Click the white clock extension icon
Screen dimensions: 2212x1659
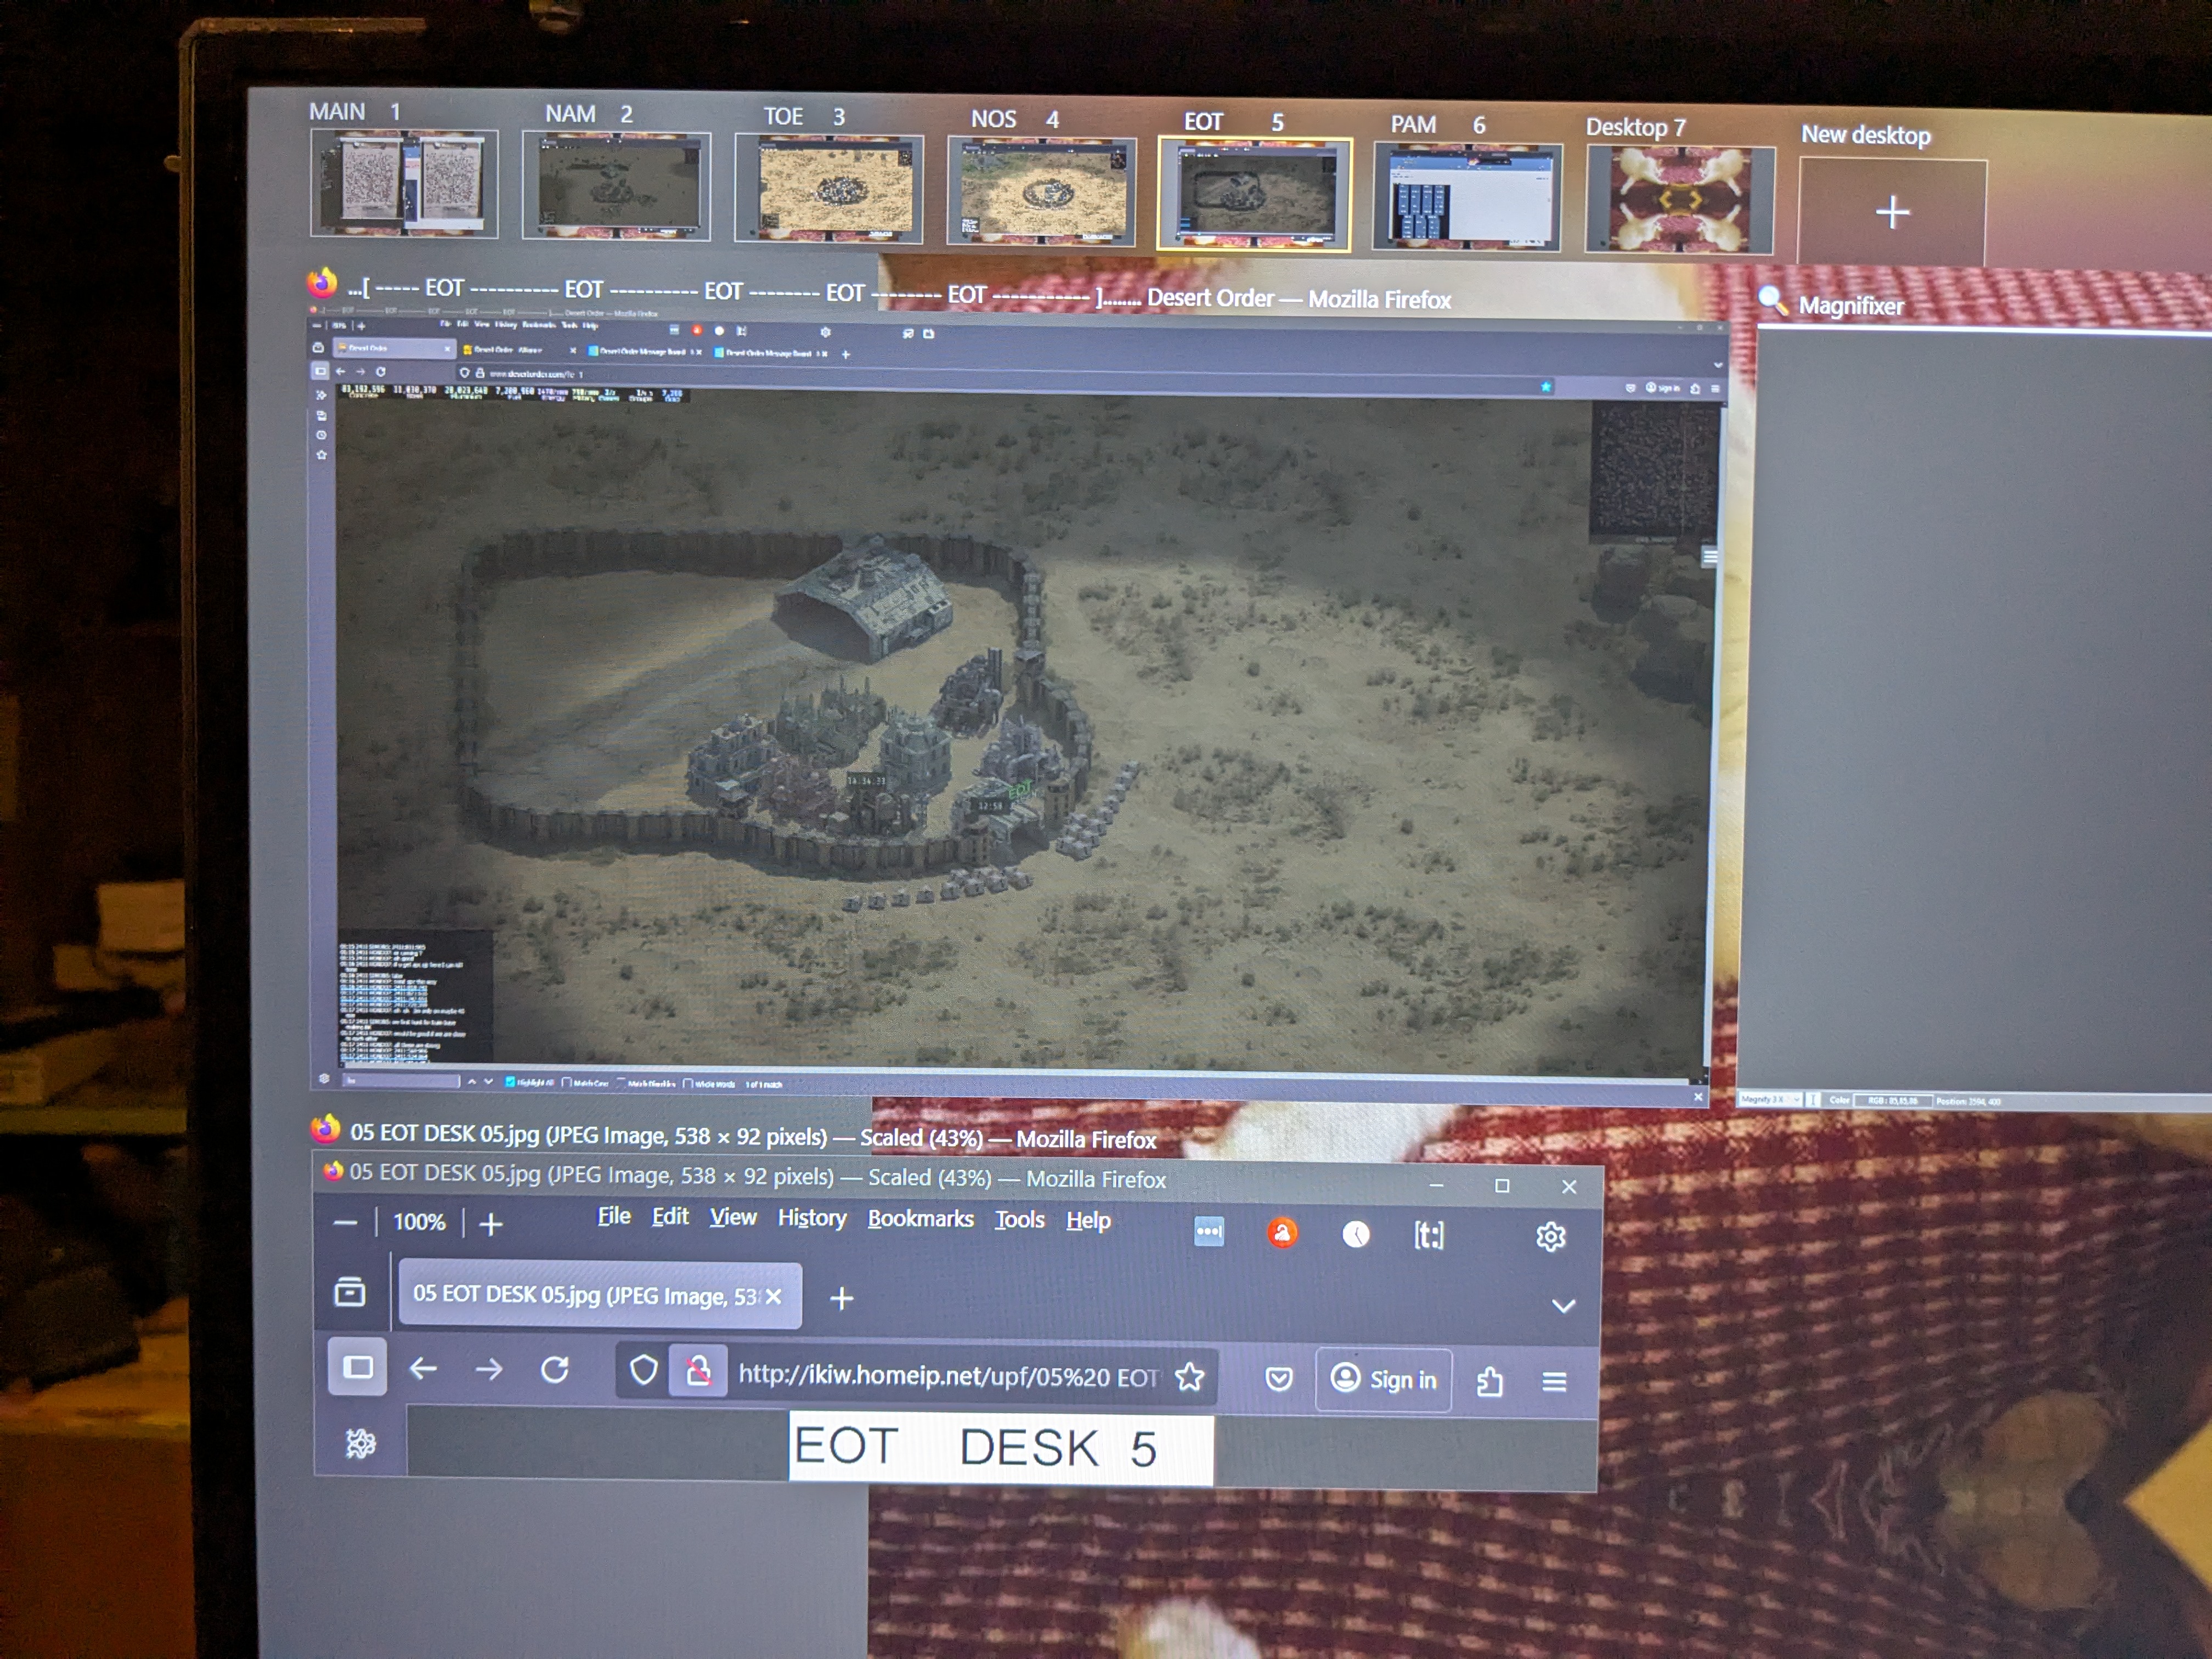(x=1356, y=1235)
